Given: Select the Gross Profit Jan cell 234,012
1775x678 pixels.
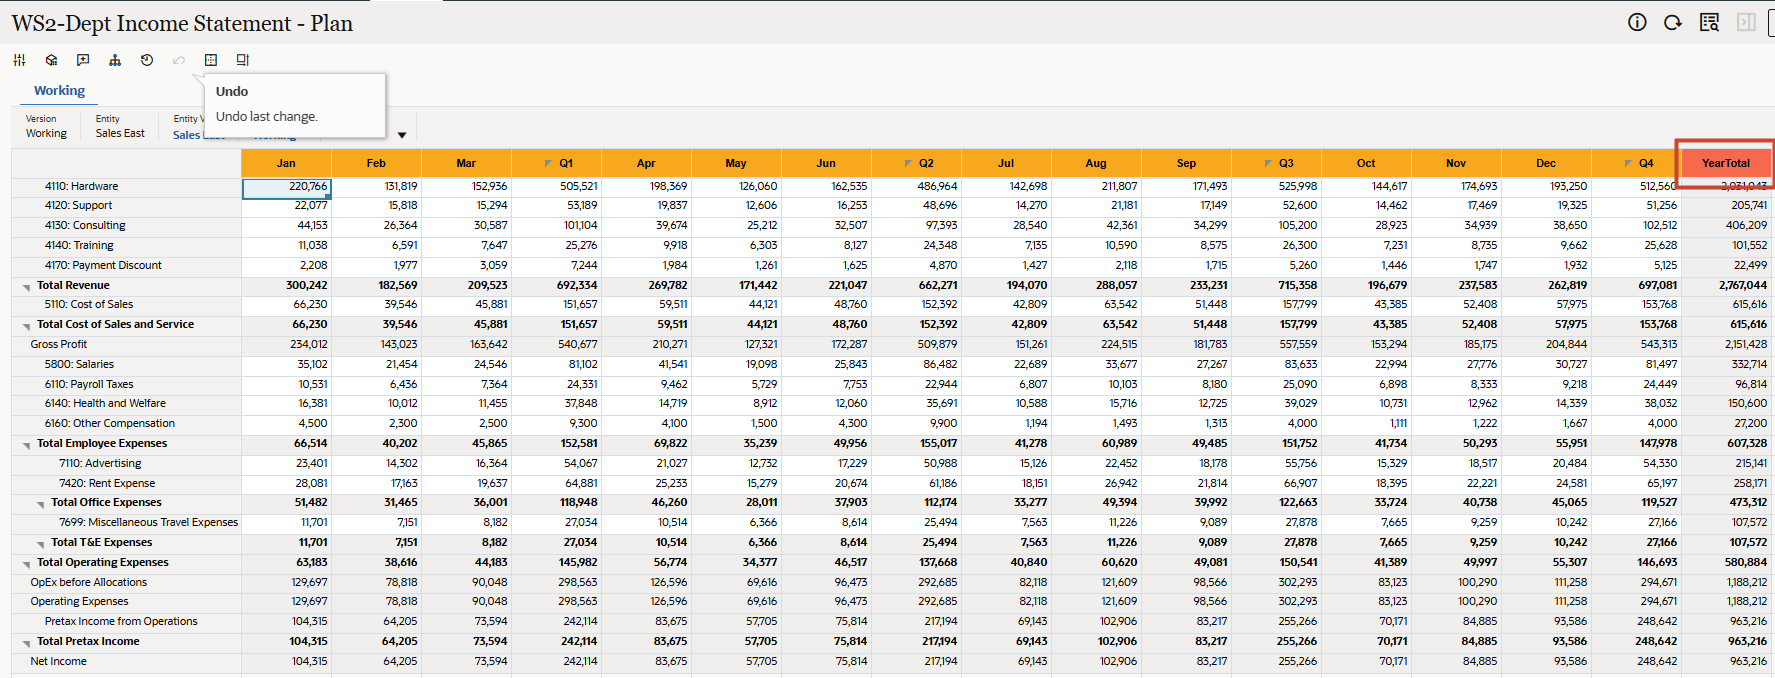Looking at the screenshot, I should [286, 344].
